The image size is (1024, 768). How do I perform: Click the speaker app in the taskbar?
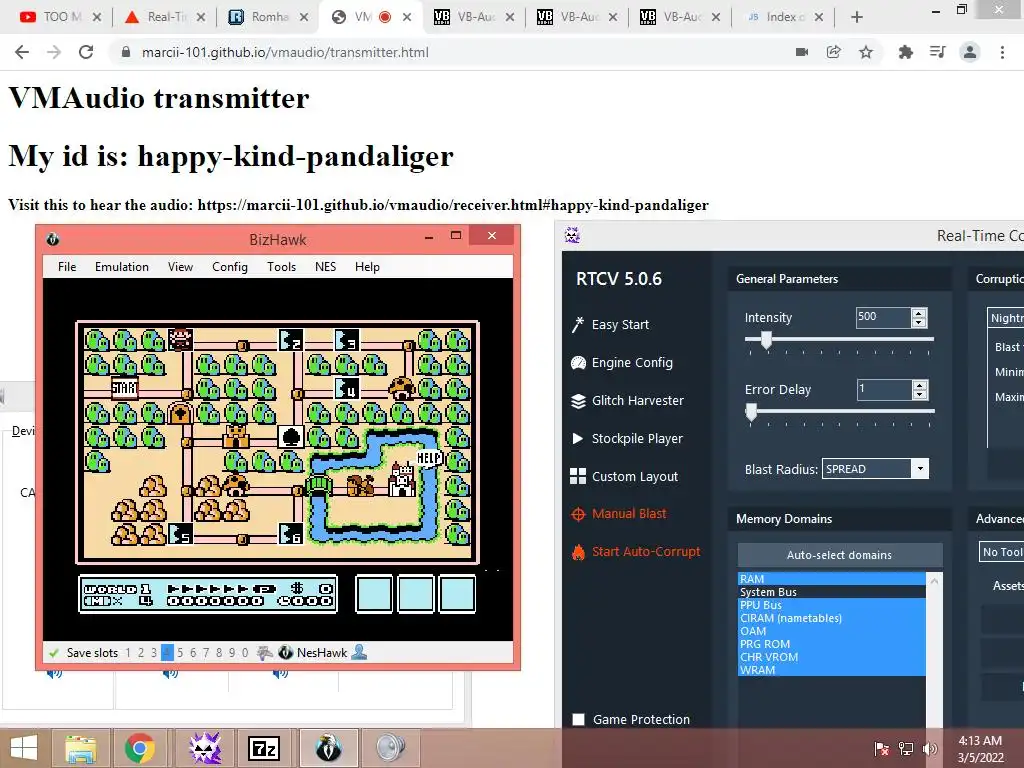coord(391,748)
